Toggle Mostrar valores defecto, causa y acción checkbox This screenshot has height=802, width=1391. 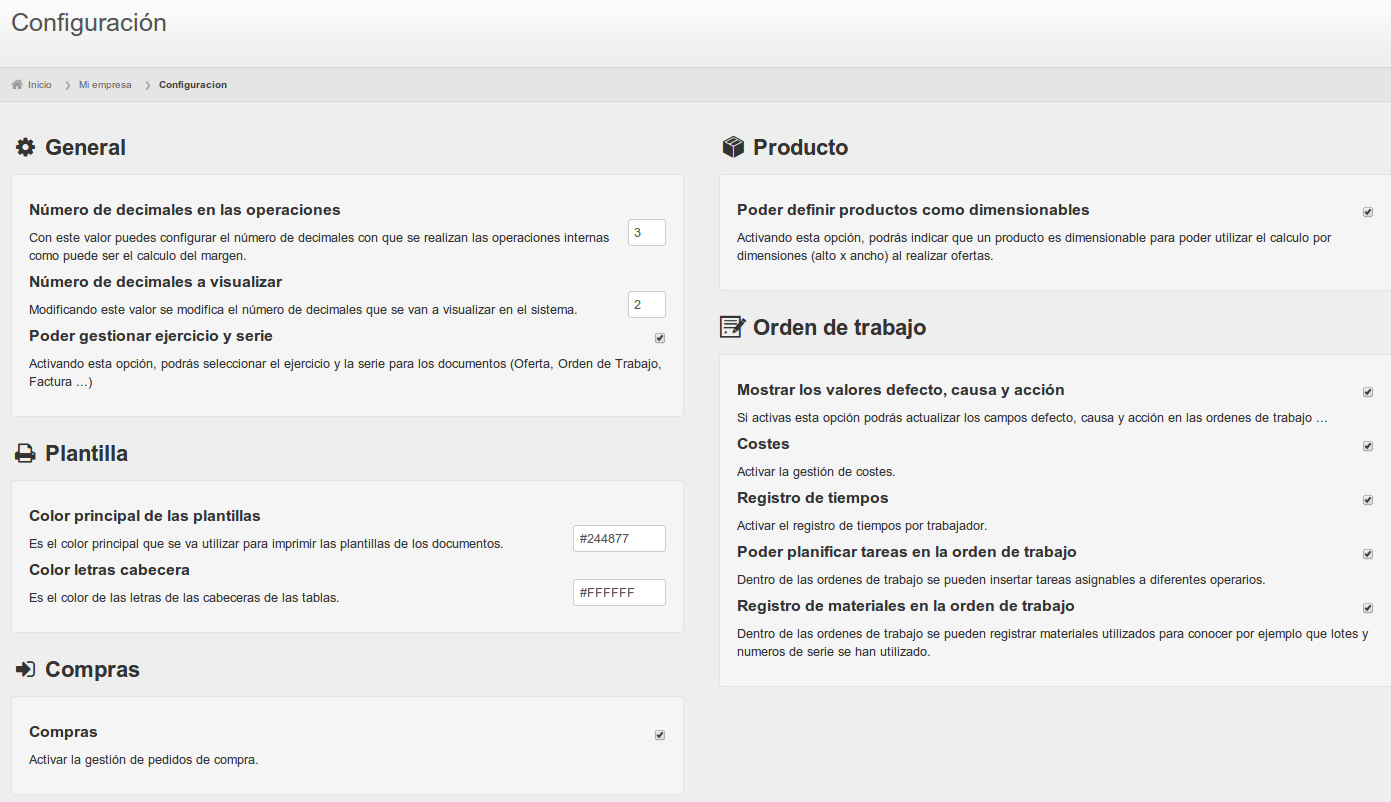pyautogui.click(x=1368, y=392)
